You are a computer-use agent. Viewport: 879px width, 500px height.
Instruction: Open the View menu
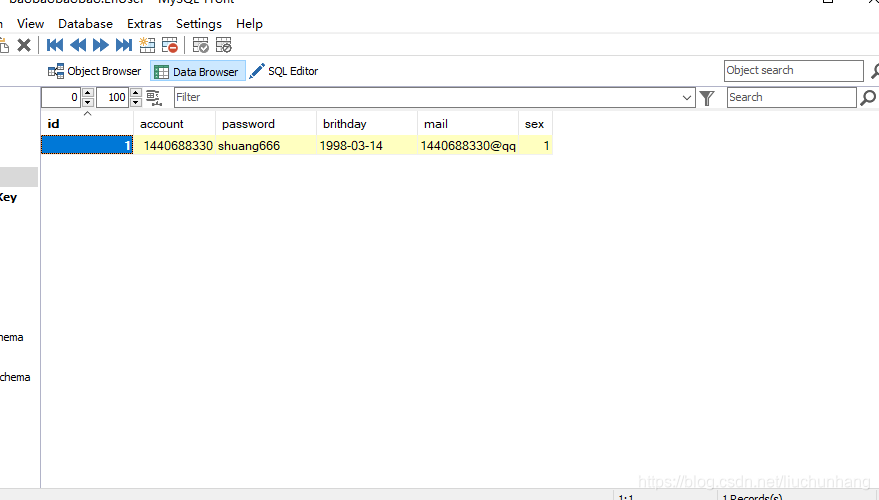pyautogui.click(x=30, y=24)
